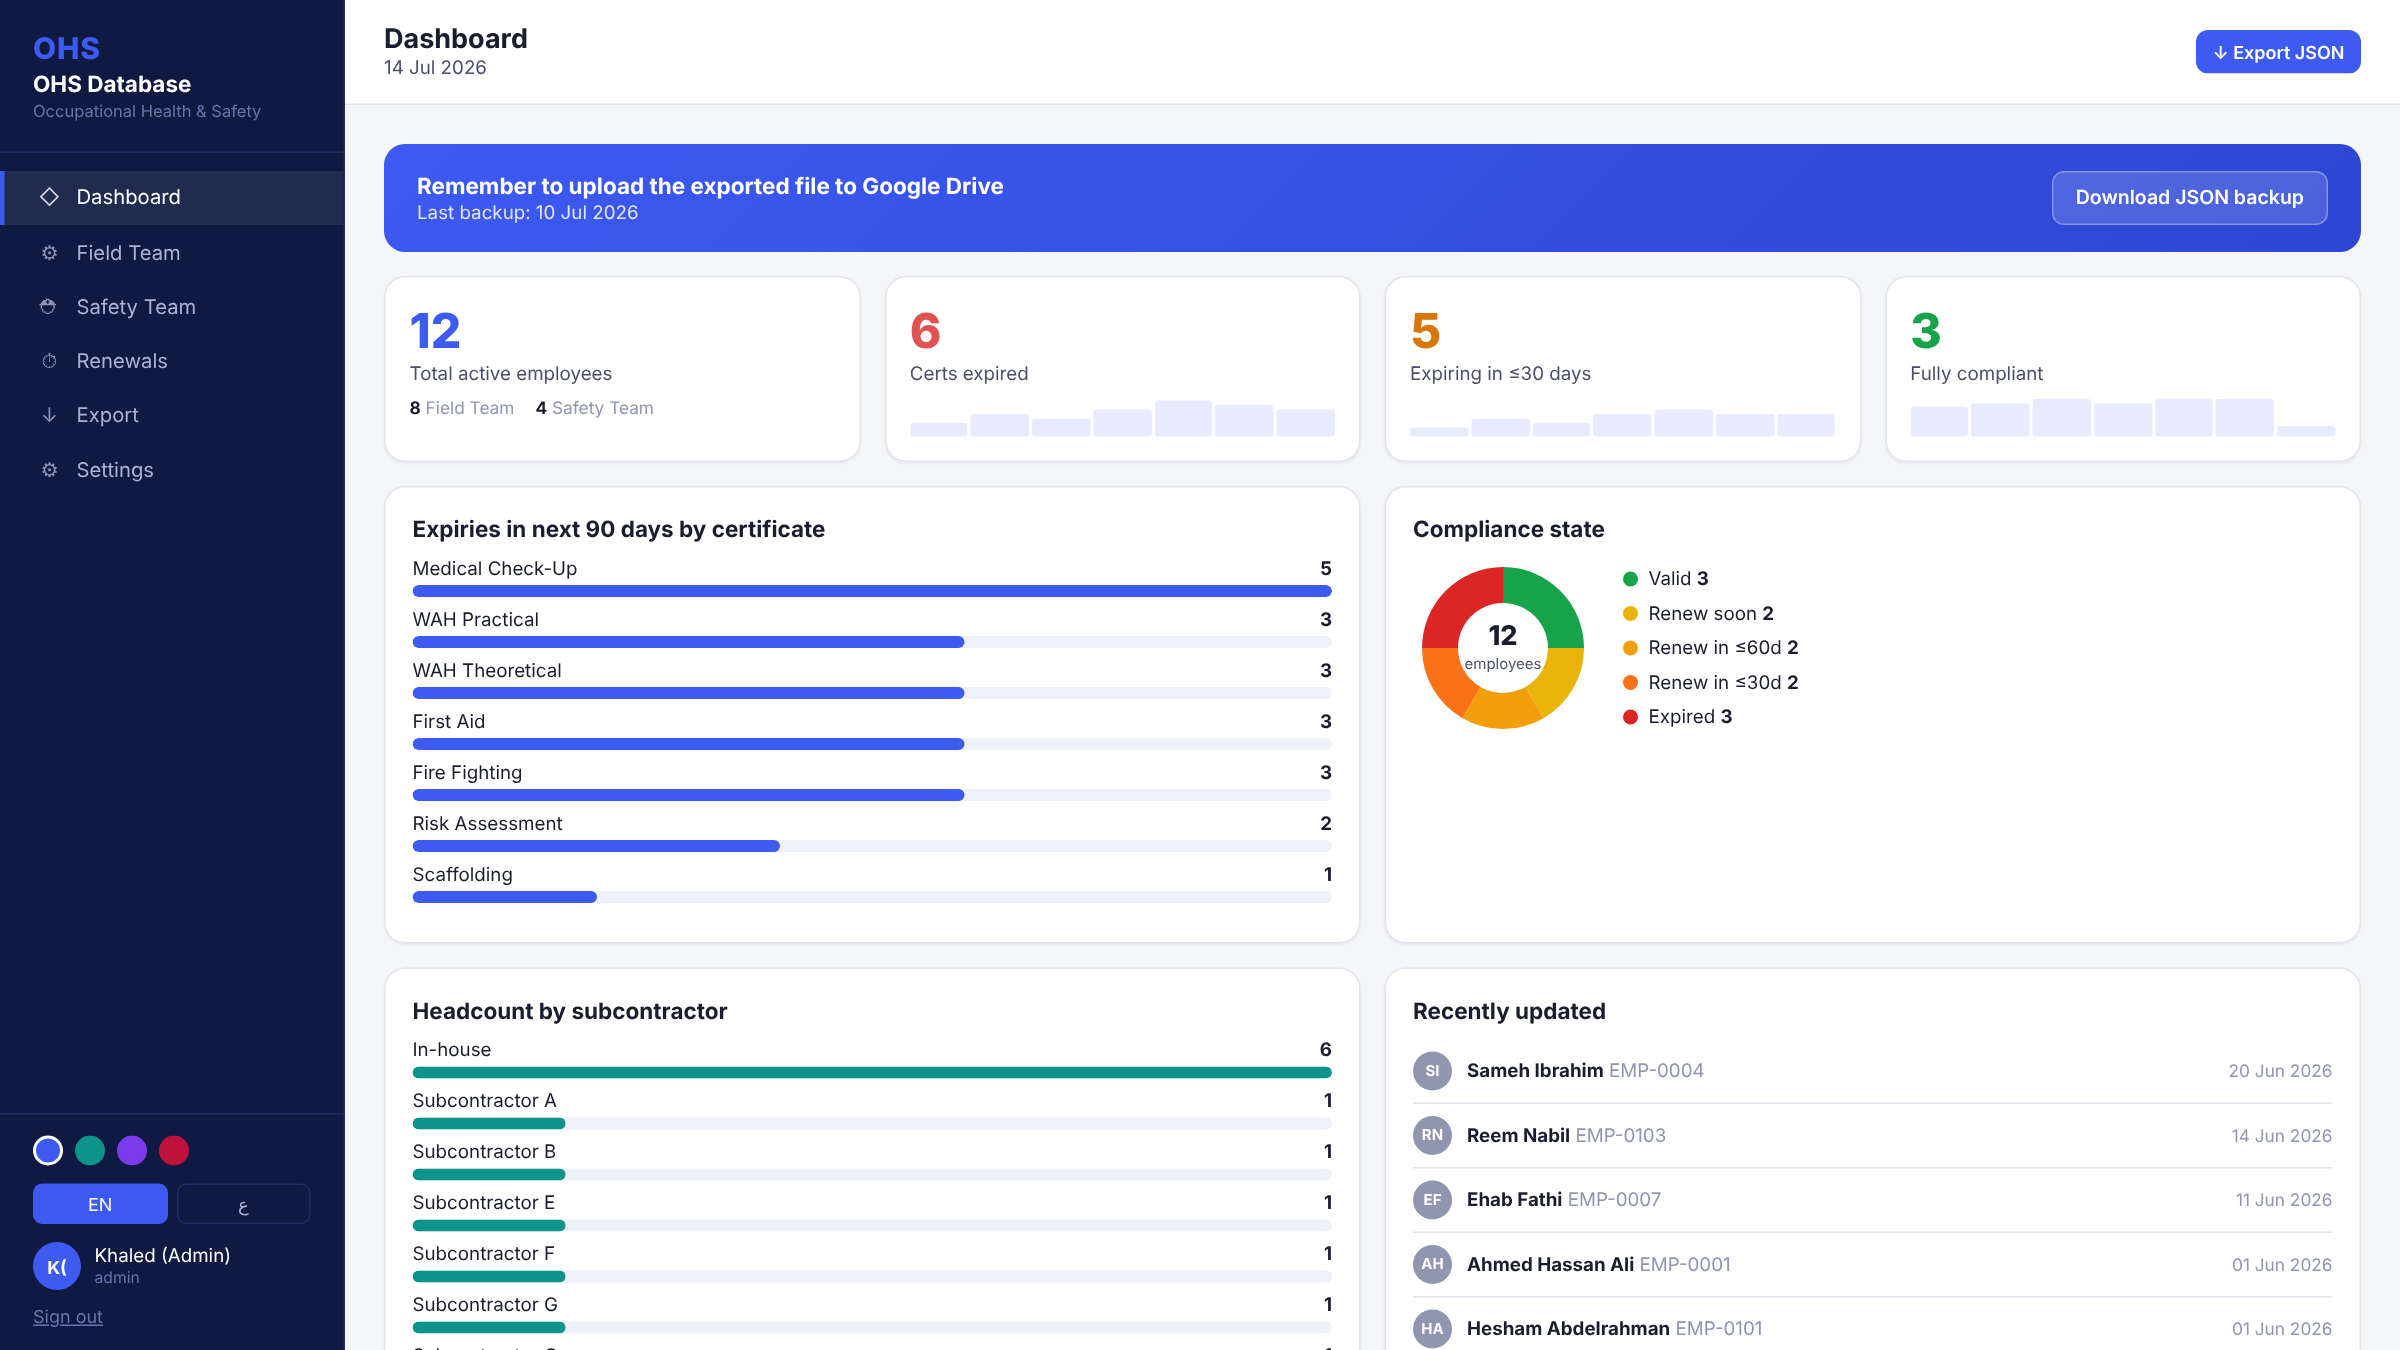Click Ahmed Hassan Ali's AH avatar
Image resolution: width=2400 pixels, height=1350 pixels.
click(x=1432, y=1264)
